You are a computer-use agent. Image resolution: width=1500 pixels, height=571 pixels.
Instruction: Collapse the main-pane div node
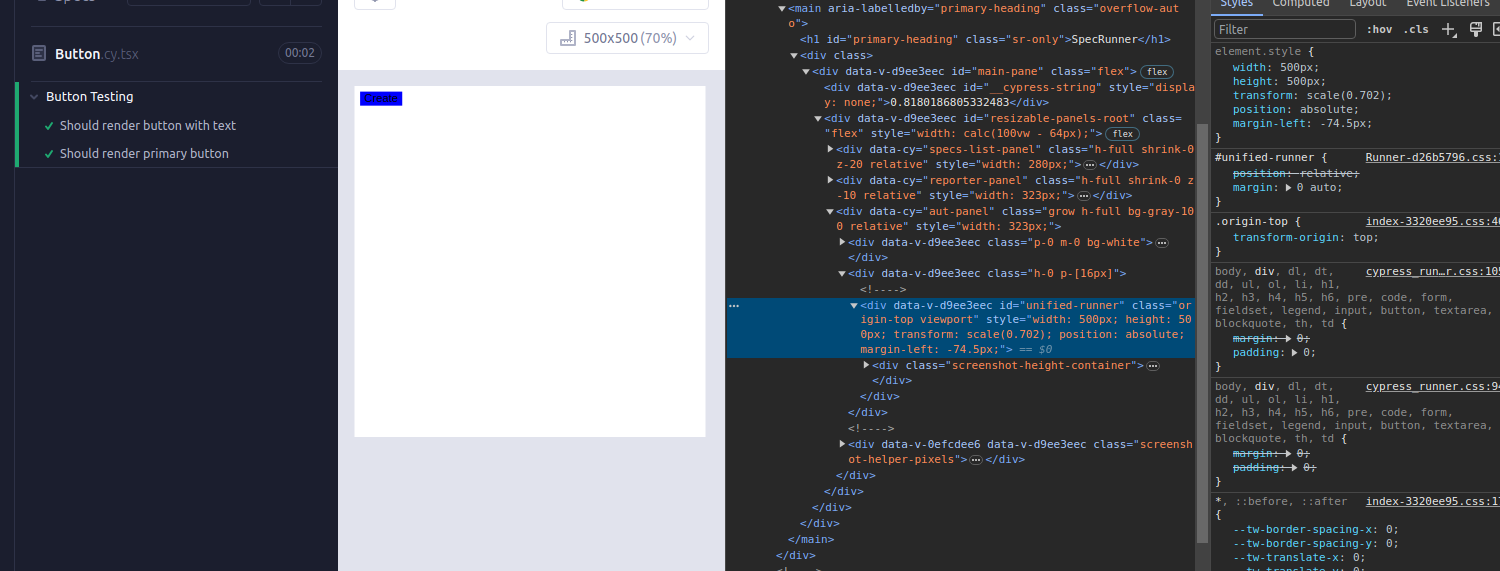tap(806, 72)
